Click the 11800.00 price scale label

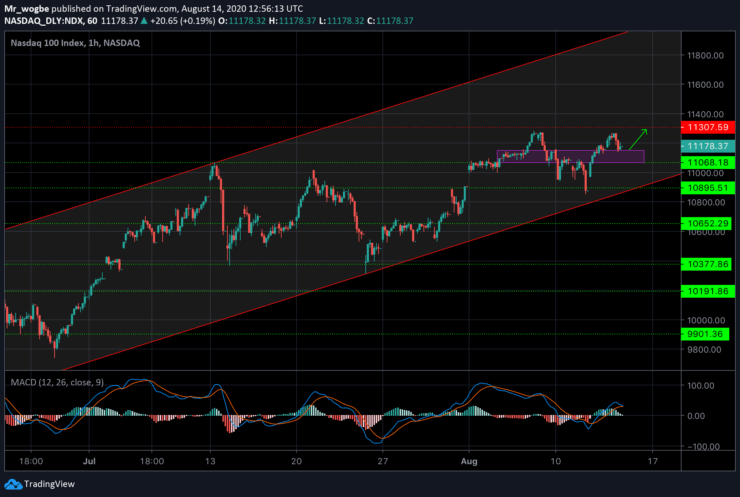click(x=705, y=56)
